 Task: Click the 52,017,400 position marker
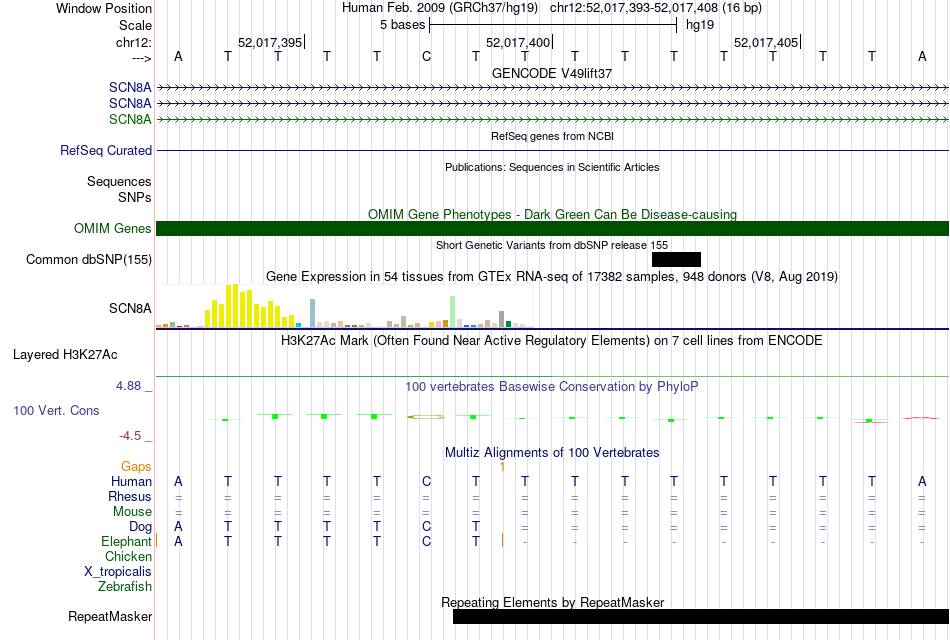coord(519,42)
